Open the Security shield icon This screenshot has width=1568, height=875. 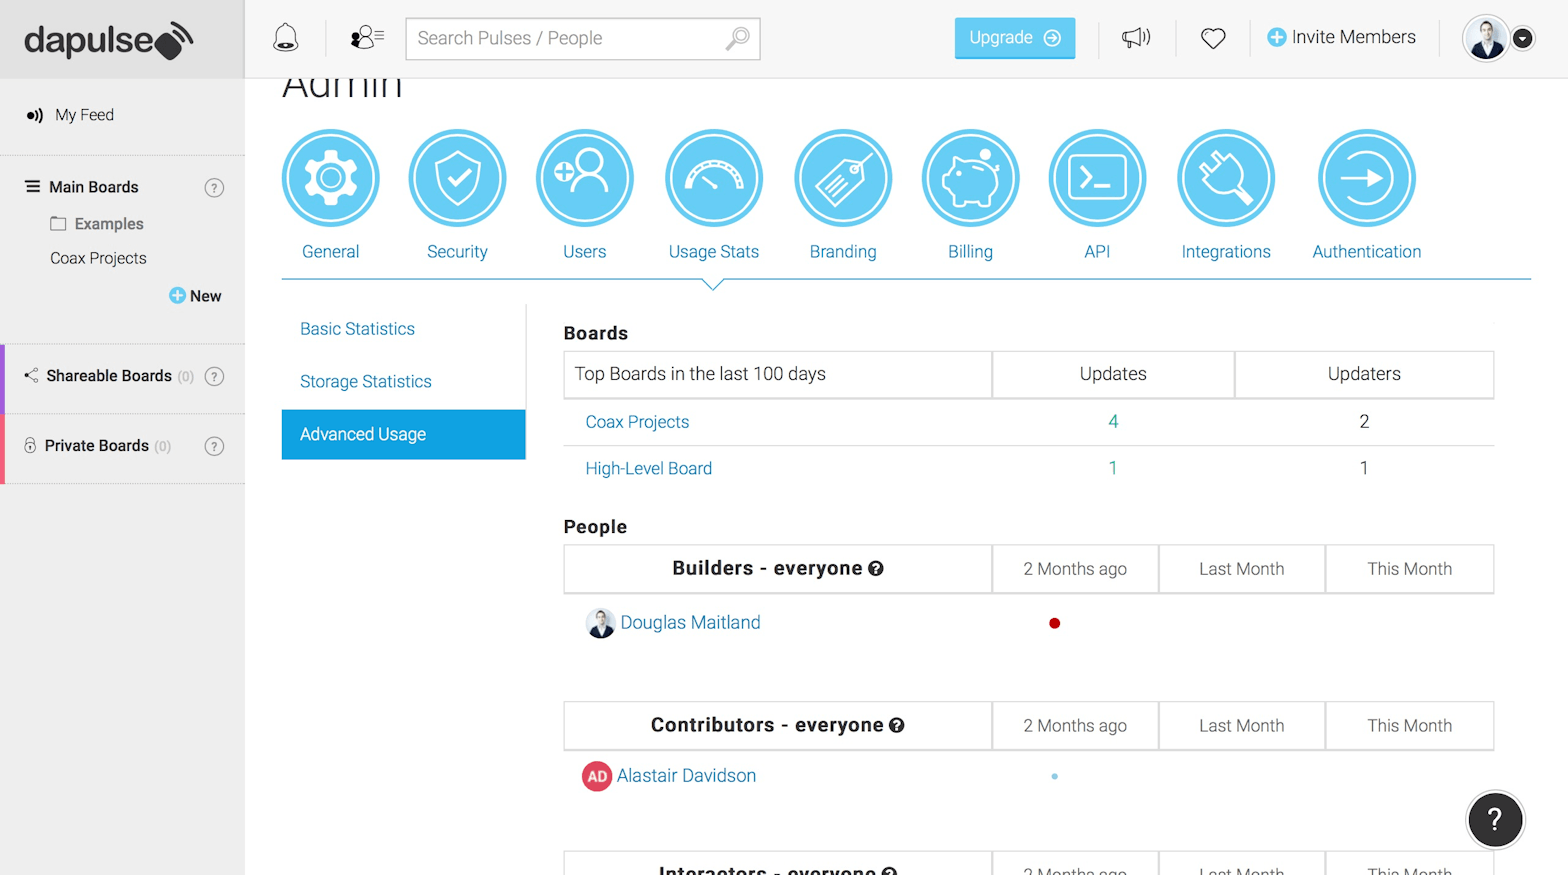point(457,178)
